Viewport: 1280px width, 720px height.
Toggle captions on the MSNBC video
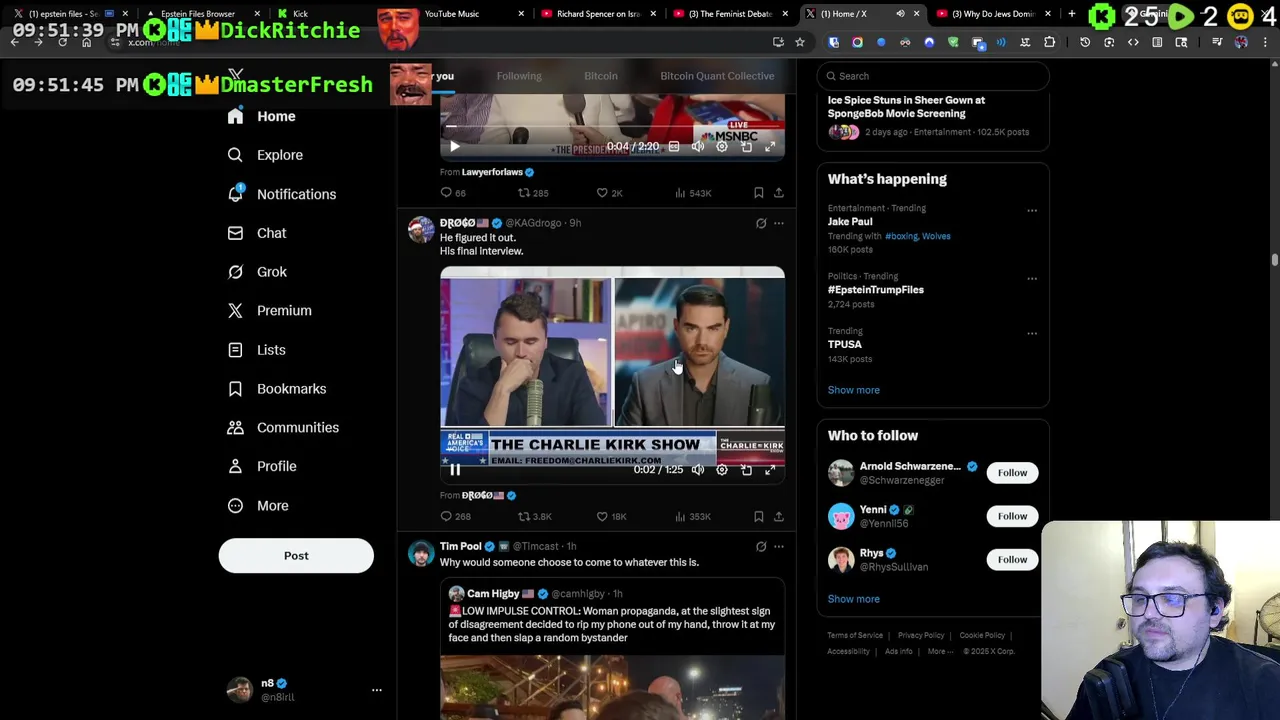tap(674, 147)
